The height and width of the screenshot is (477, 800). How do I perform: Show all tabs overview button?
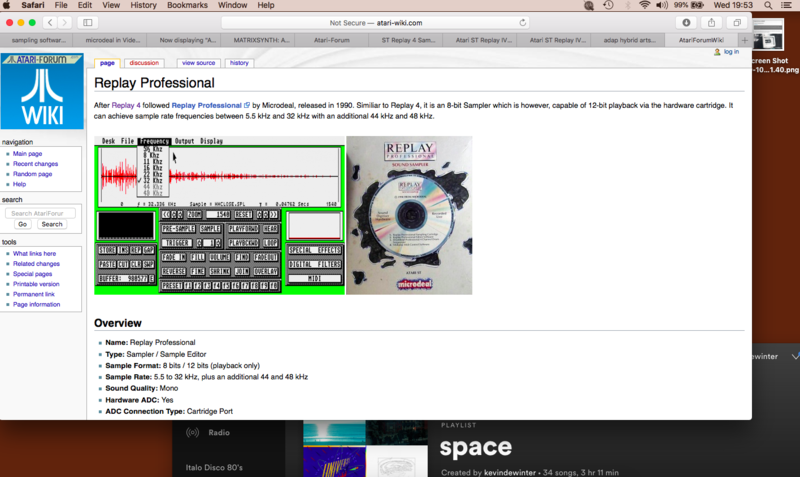click(x=737, y=22)
